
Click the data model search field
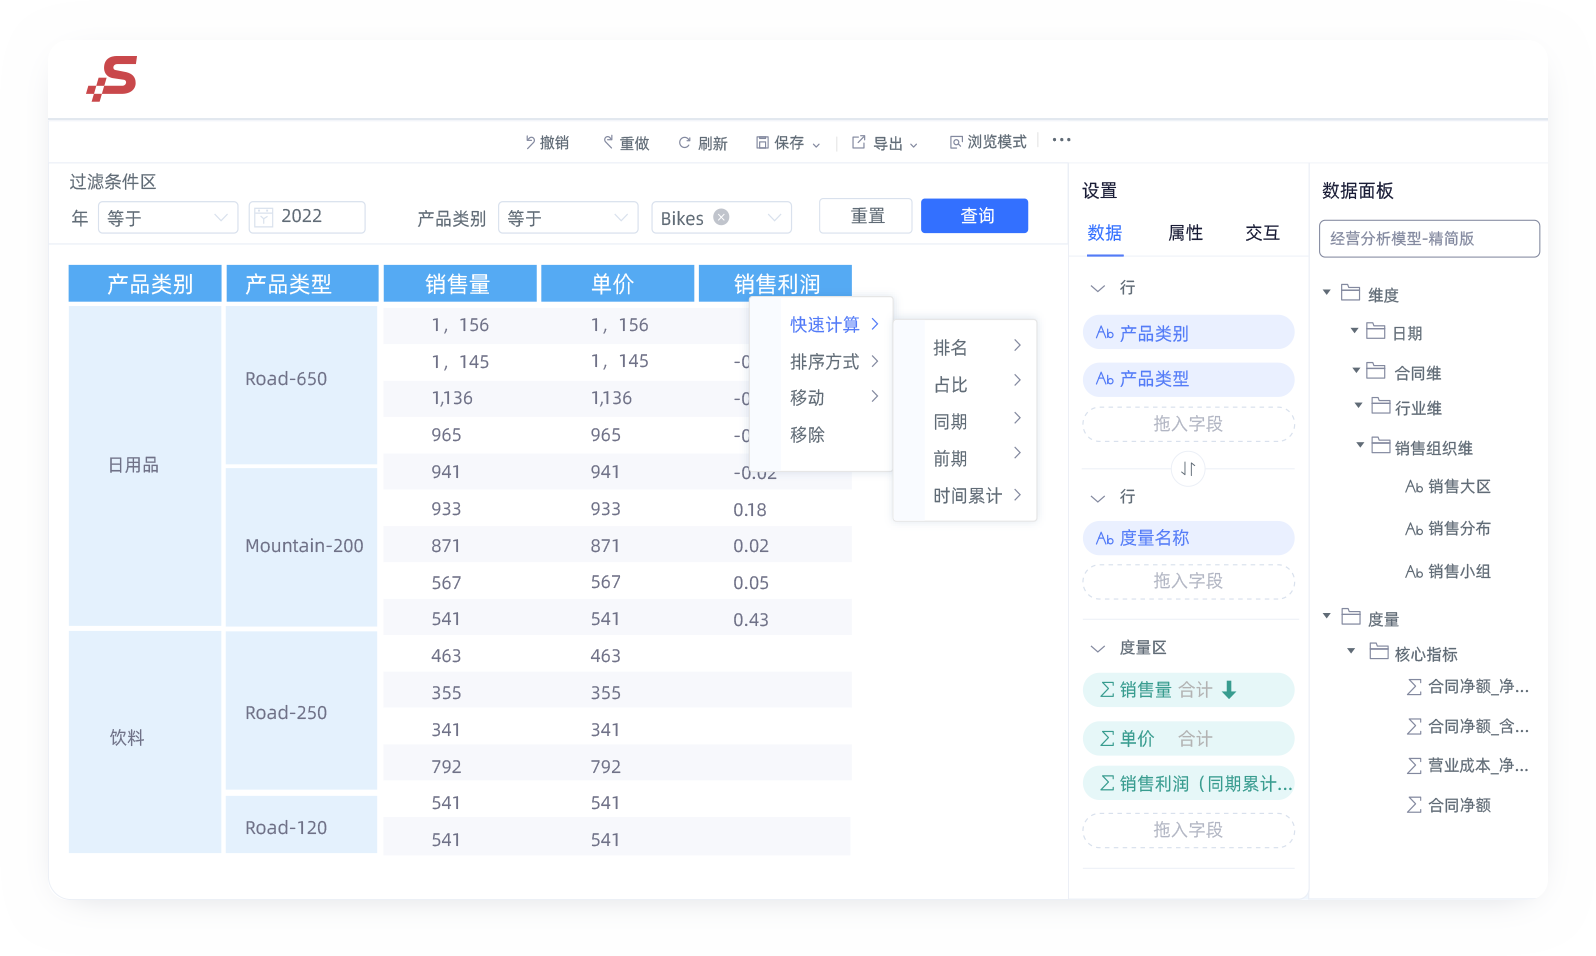(x=1429, y=239)
